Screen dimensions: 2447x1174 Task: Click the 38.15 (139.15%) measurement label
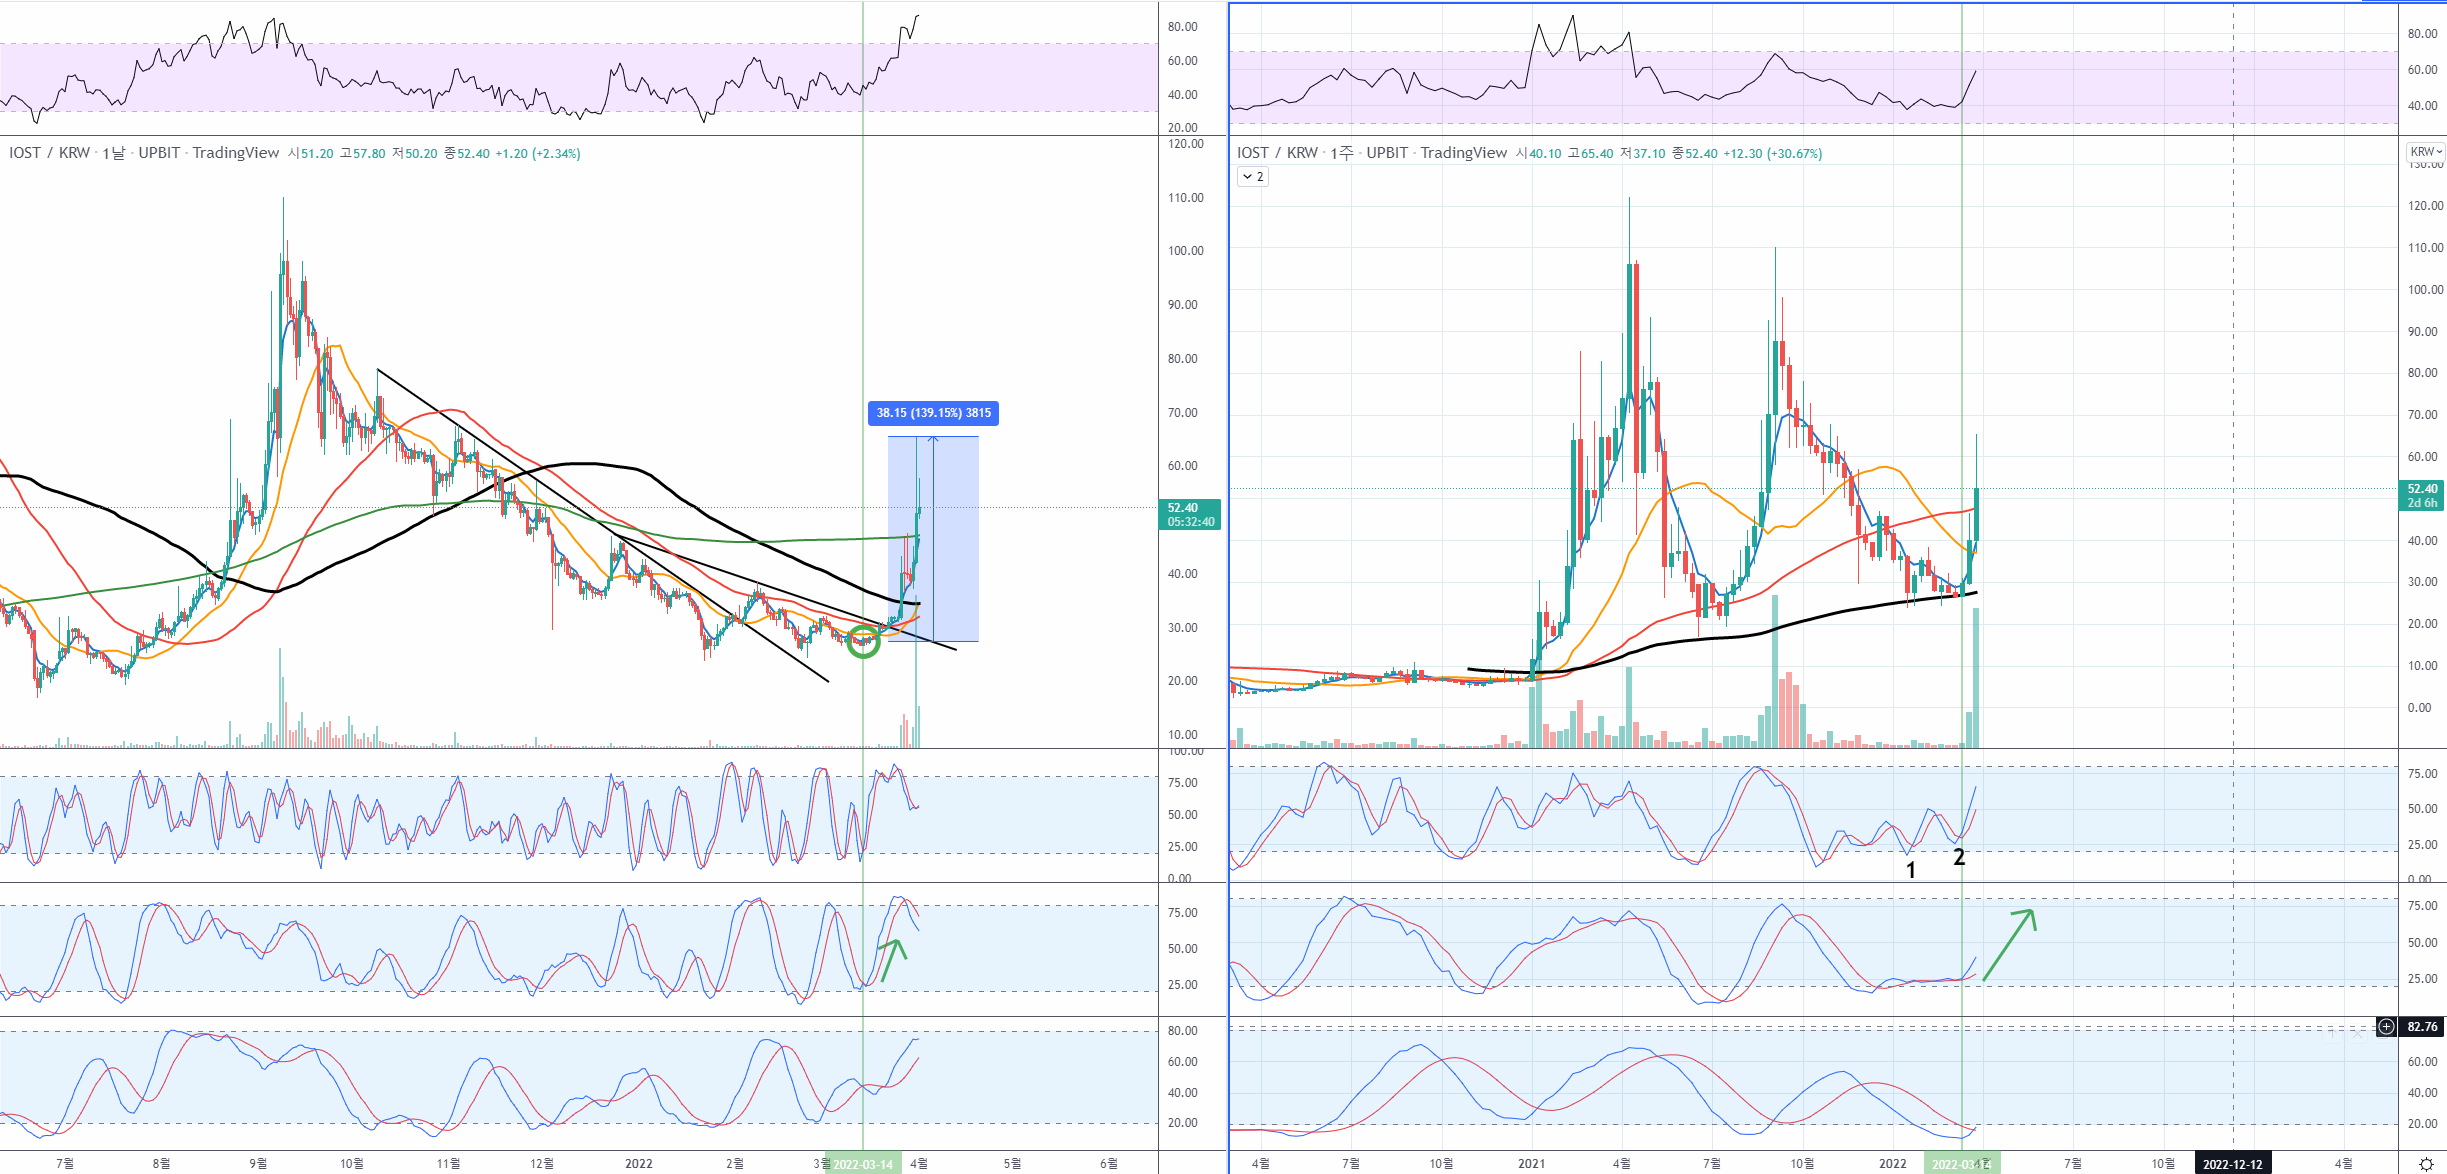(x=933, y=413)
